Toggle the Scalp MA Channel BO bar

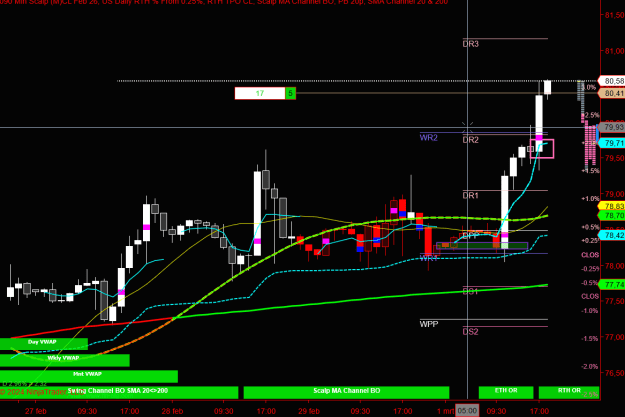[346, 392]
